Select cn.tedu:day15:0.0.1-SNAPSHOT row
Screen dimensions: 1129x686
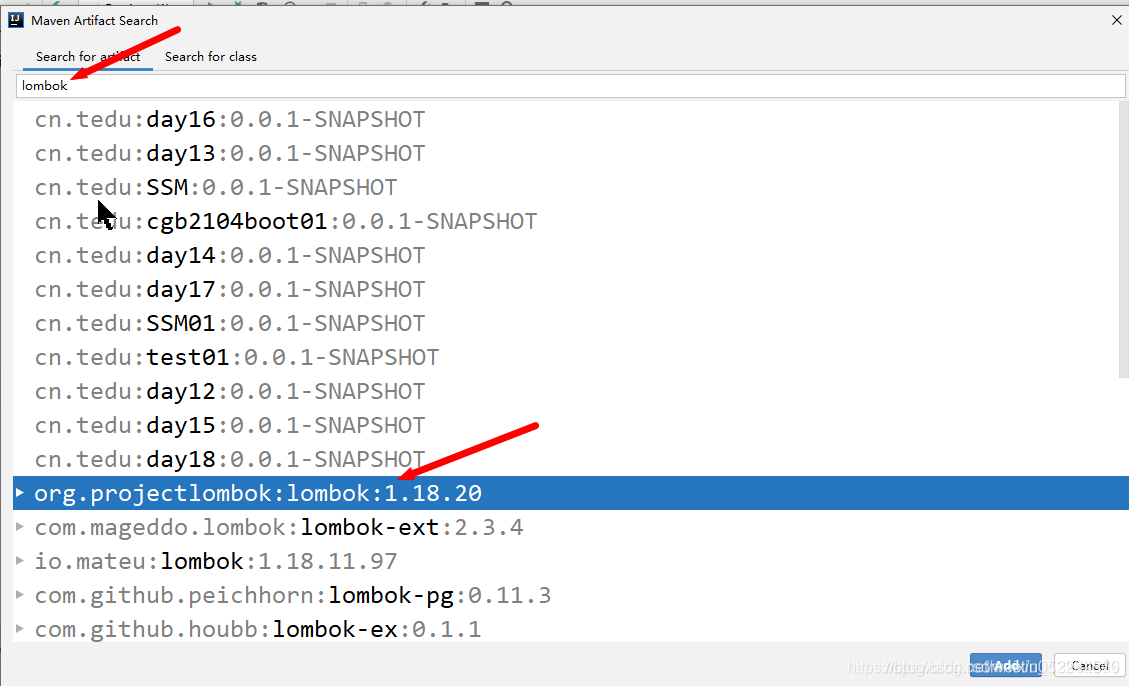coord(565,425)
